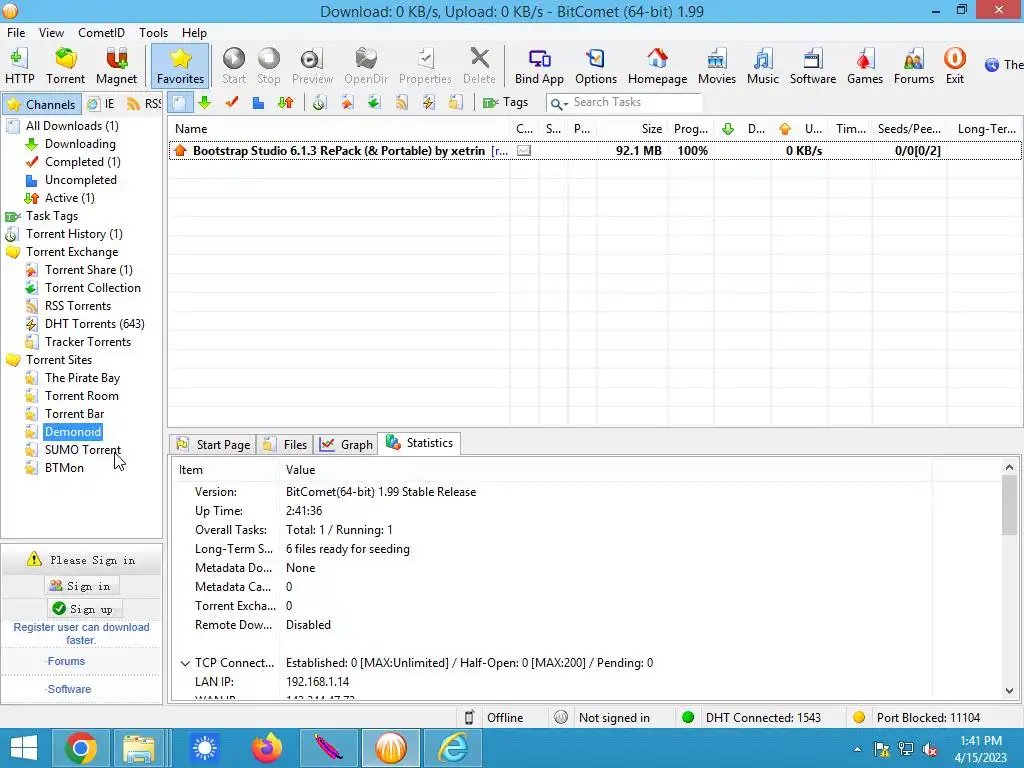Screen dimensions: 1024x768
Task: Focus the Search Tasks input field
Action: (636, 103)
